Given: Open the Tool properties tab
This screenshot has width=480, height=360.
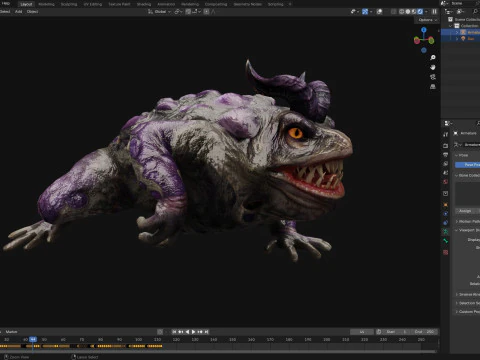Looking at the screenshot, I should pos(446,134).
